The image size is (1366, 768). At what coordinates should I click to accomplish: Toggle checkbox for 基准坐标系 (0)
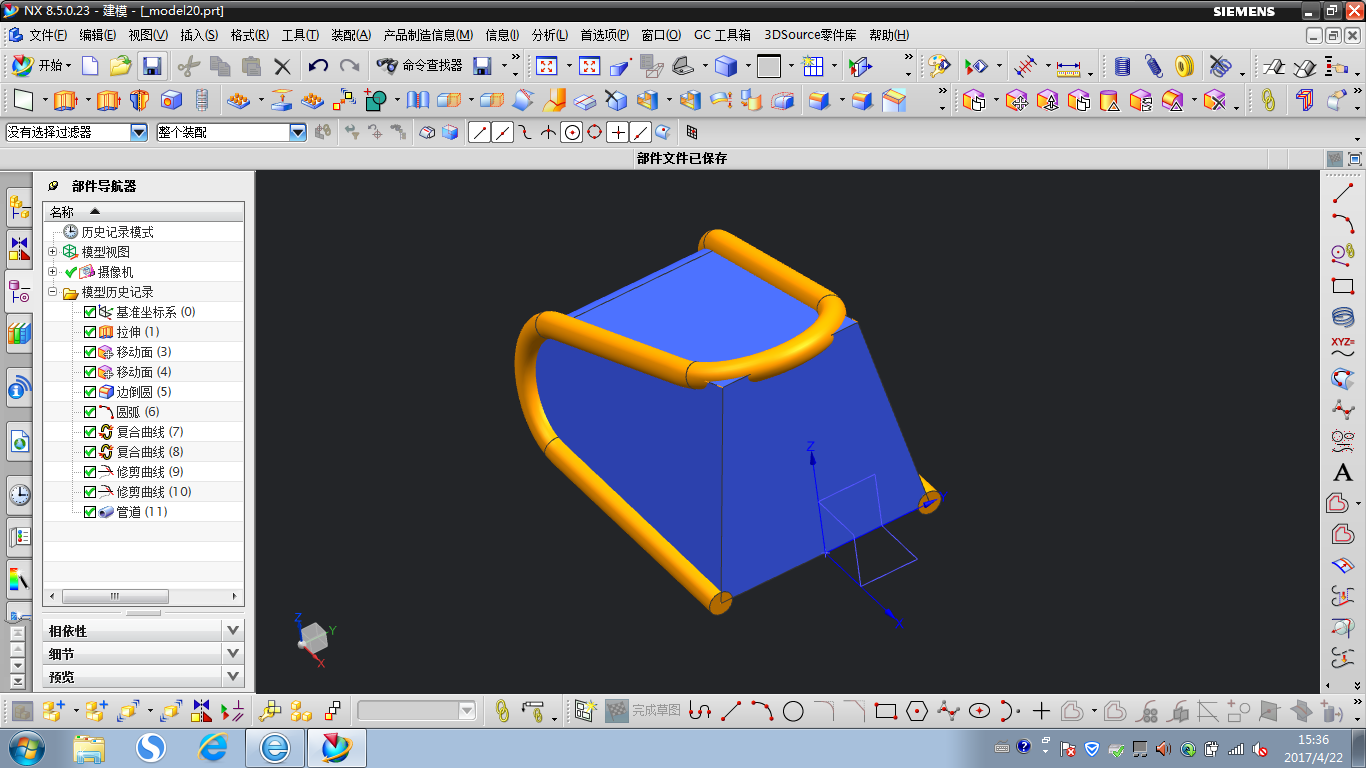[x=90, y=312]
